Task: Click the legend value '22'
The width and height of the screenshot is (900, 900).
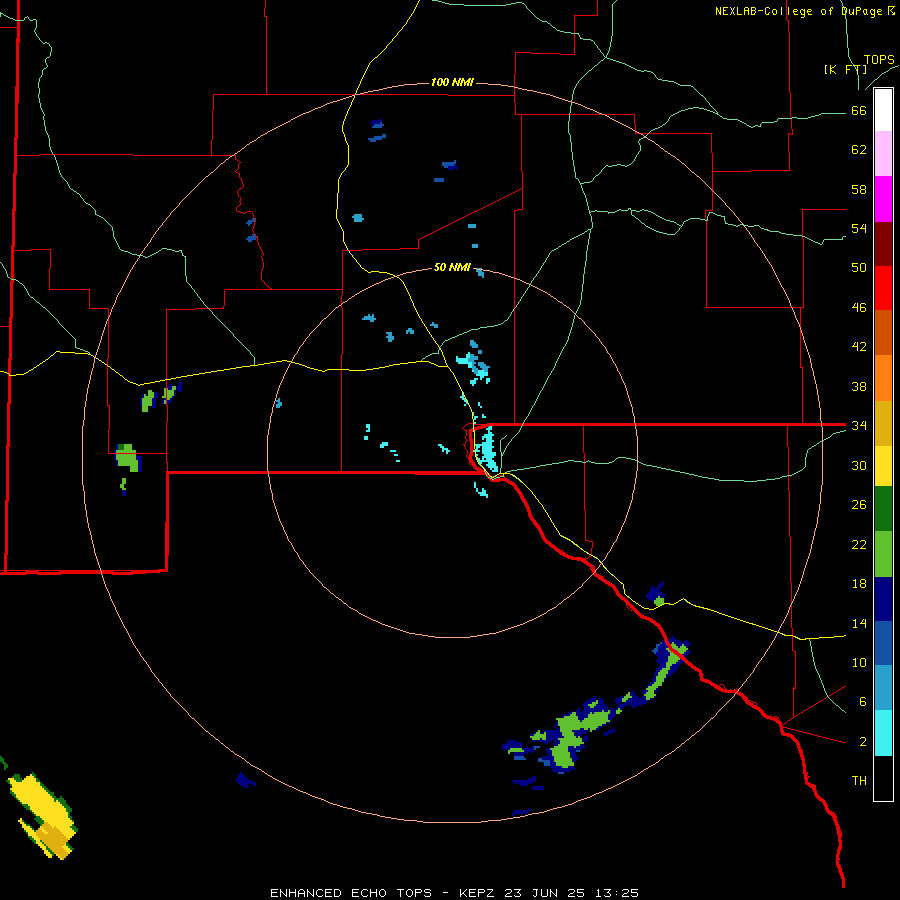Action: (859, 544)
